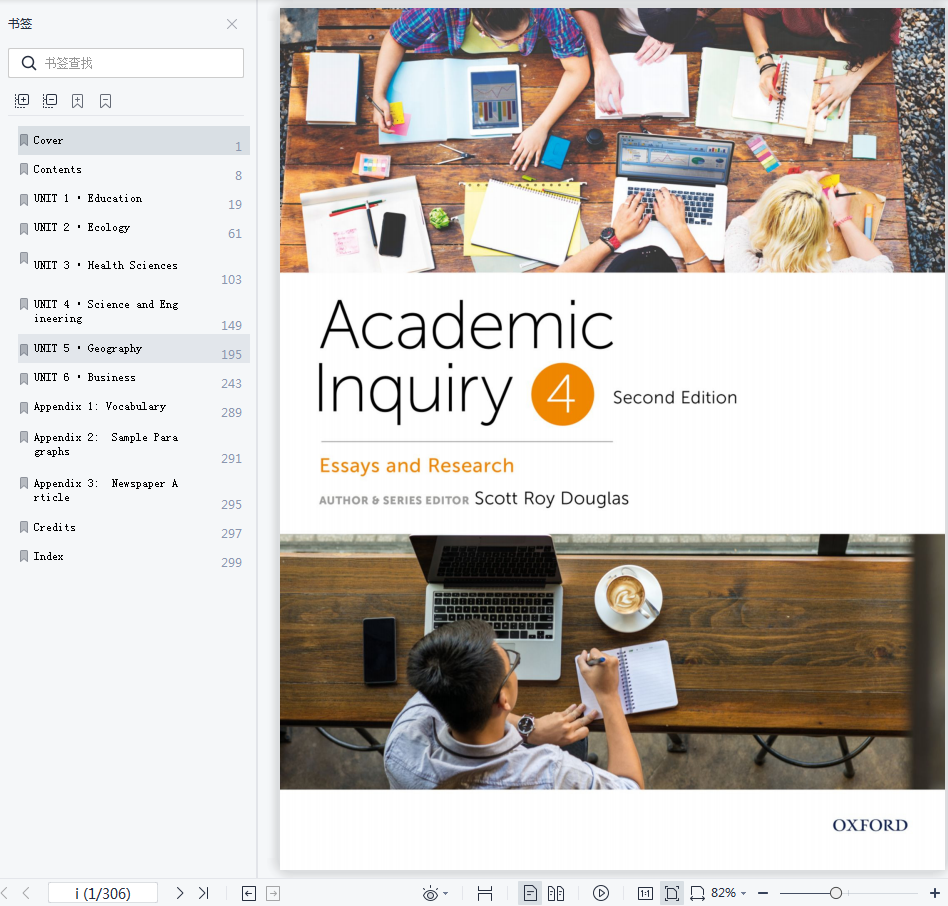The image size is (948, 906).
Task: Select UNIT 5 Geography bookmark
Action: (x=134, y=349)
